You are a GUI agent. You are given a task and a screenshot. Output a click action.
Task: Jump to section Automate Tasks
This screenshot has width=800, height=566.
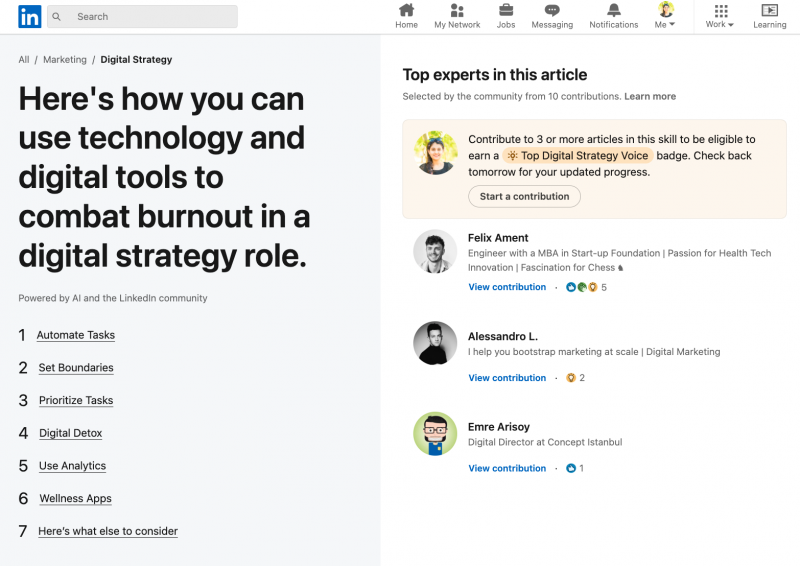[x=76, y=335]
